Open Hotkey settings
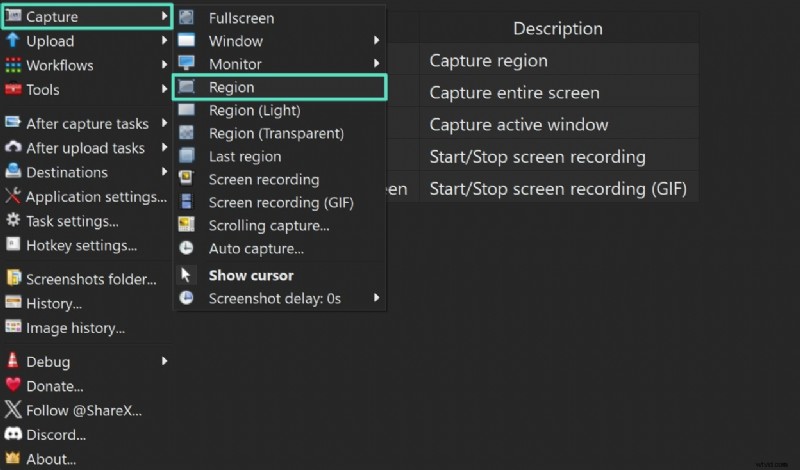 [x=81, y=245]
